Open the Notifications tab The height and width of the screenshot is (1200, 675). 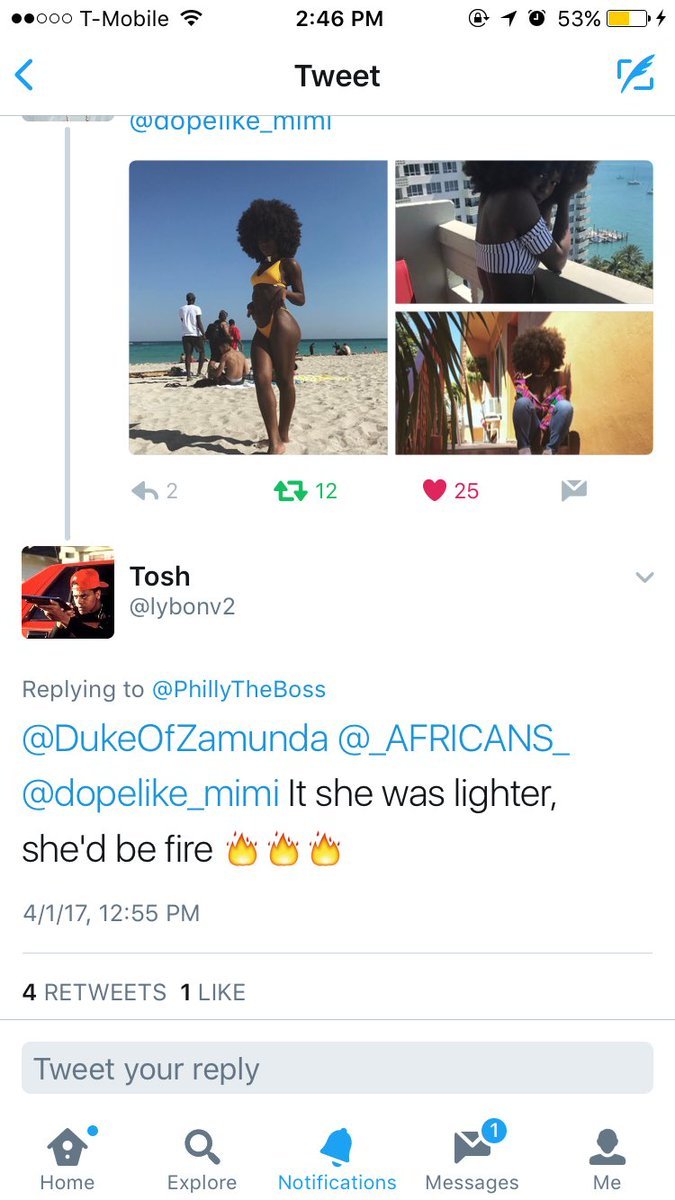(337, 1158)
